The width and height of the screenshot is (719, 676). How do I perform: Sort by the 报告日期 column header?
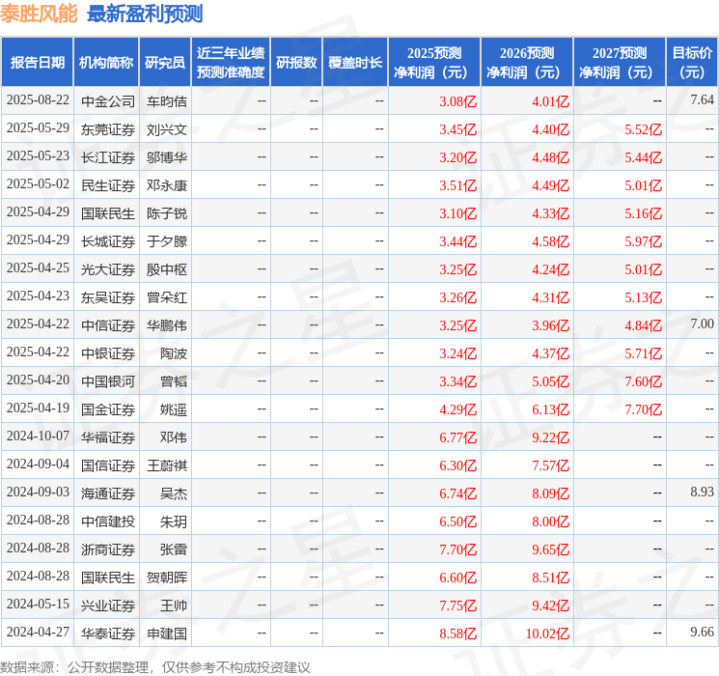tap(37, 63)
